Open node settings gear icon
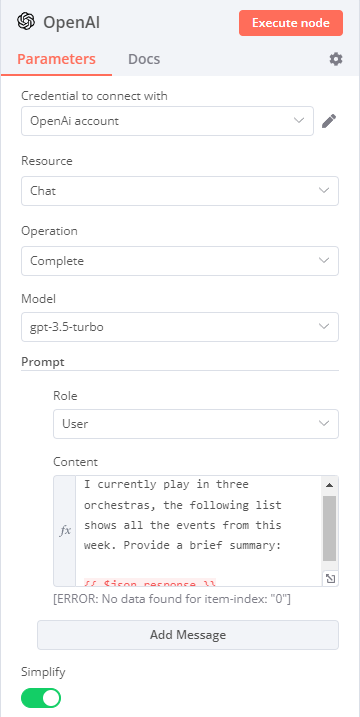Viewport: 360px width, 717px height. click(336, 59)
